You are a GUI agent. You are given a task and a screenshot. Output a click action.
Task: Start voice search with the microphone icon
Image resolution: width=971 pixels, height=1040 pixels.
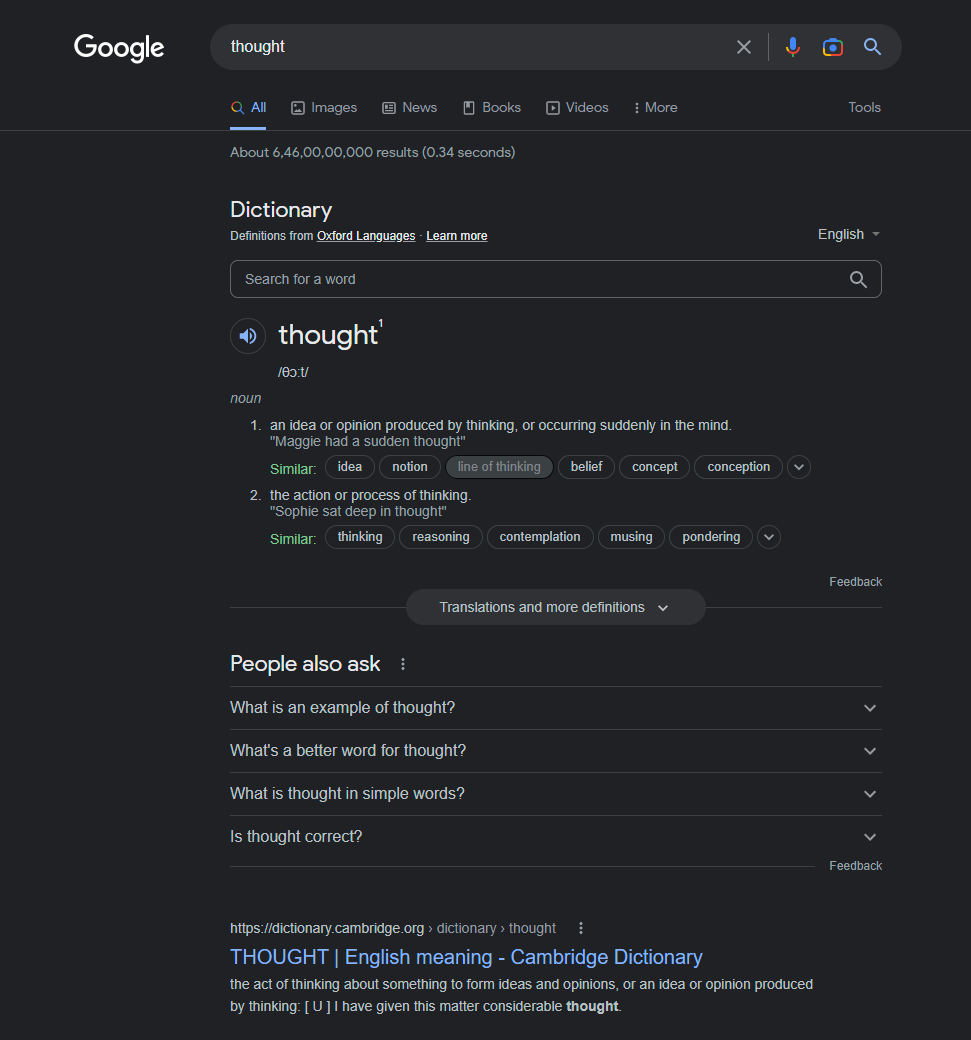coord(793,47)
